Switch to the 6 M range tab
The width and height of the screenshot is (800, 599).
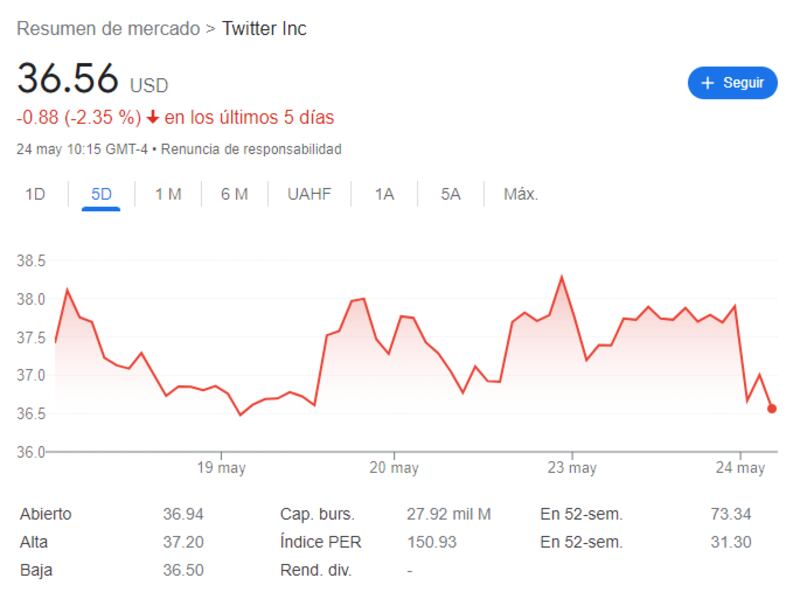pos(234,194)
